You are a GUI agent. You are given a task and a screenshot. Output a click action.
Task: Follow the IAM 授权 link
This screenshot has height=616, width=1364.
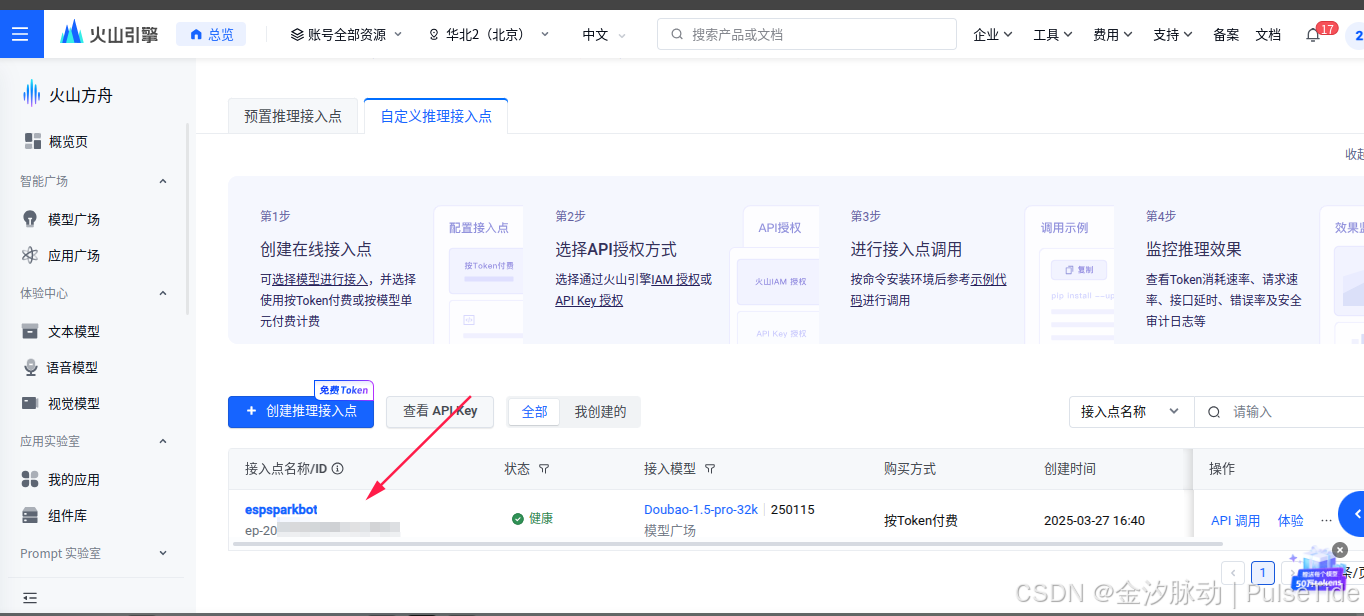(x=676, y=280)
